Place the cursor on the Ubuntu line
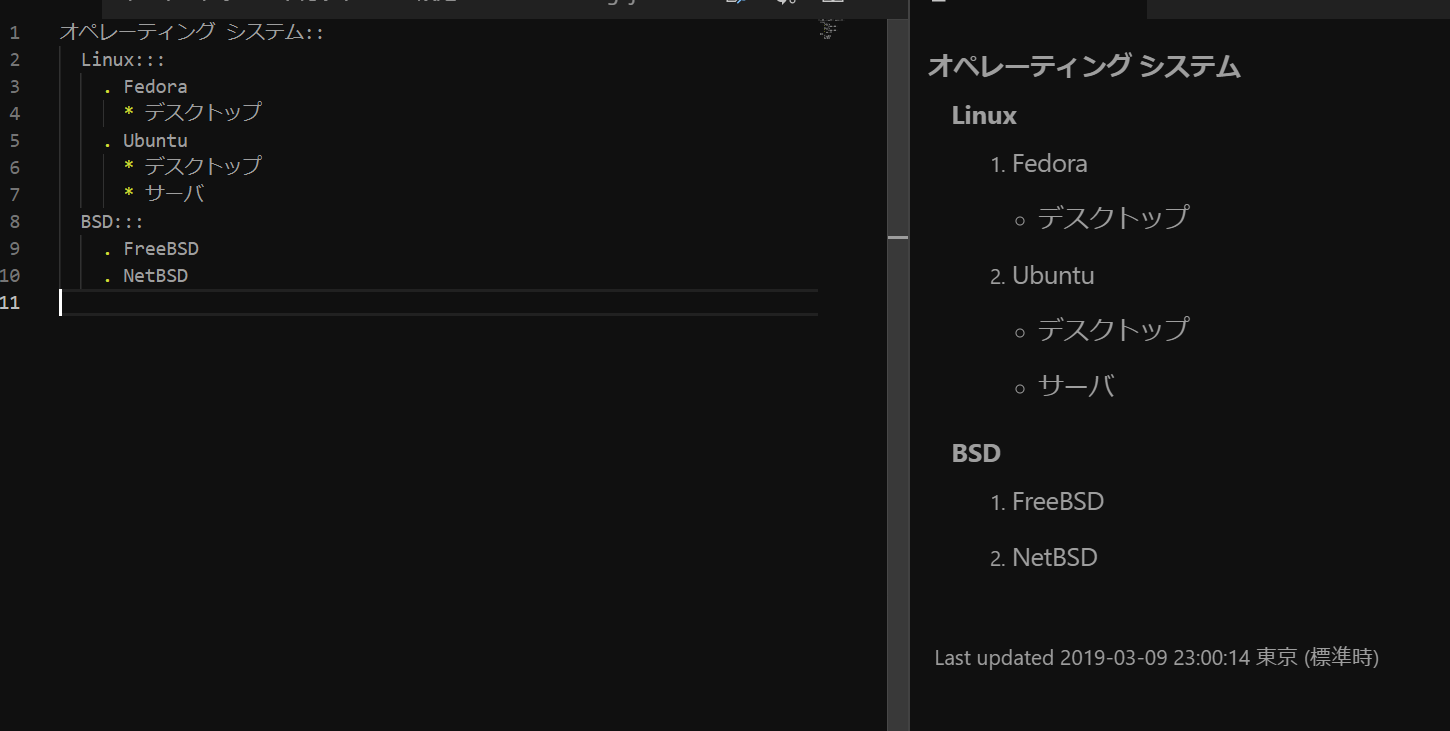1450x731 pixels. 156,140
